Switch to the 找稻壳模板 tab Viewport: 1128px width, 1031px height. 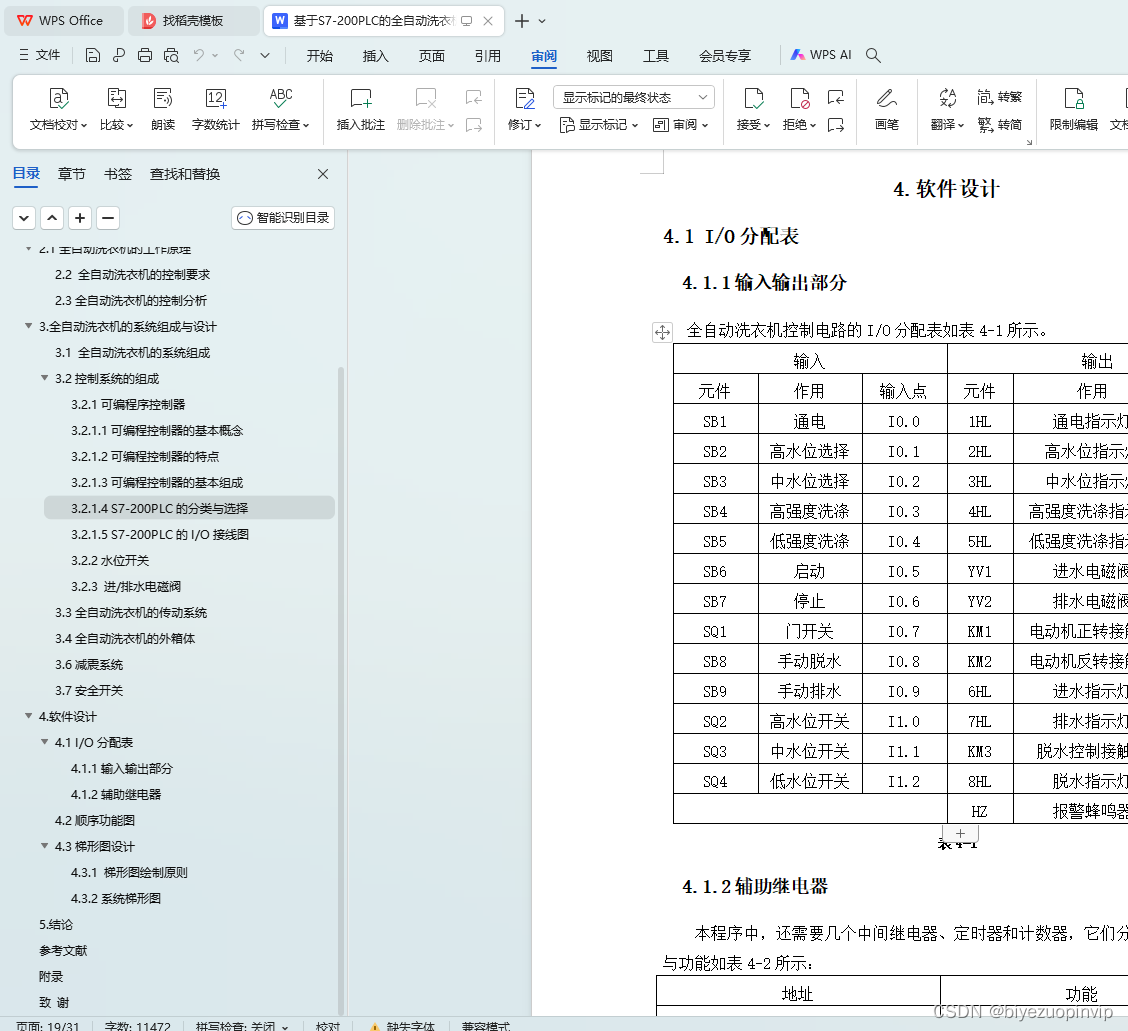pos(193,21)
